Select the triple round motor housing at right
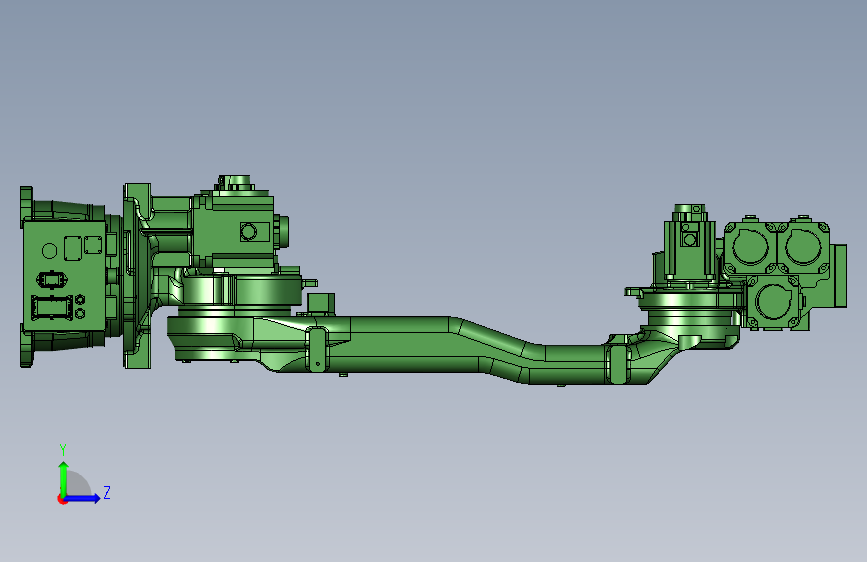Screen dimensions: 867x562 click(777, 274)
